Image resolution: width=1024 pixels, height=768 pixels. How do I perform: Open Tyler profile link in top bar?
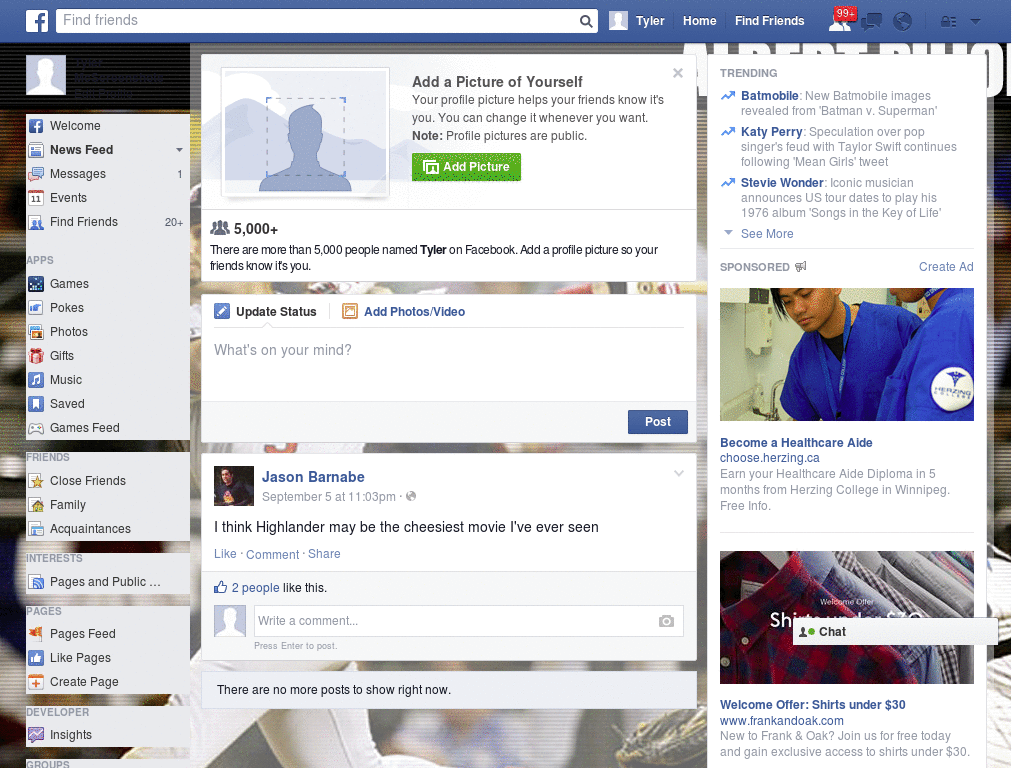(x=650, y=21)
